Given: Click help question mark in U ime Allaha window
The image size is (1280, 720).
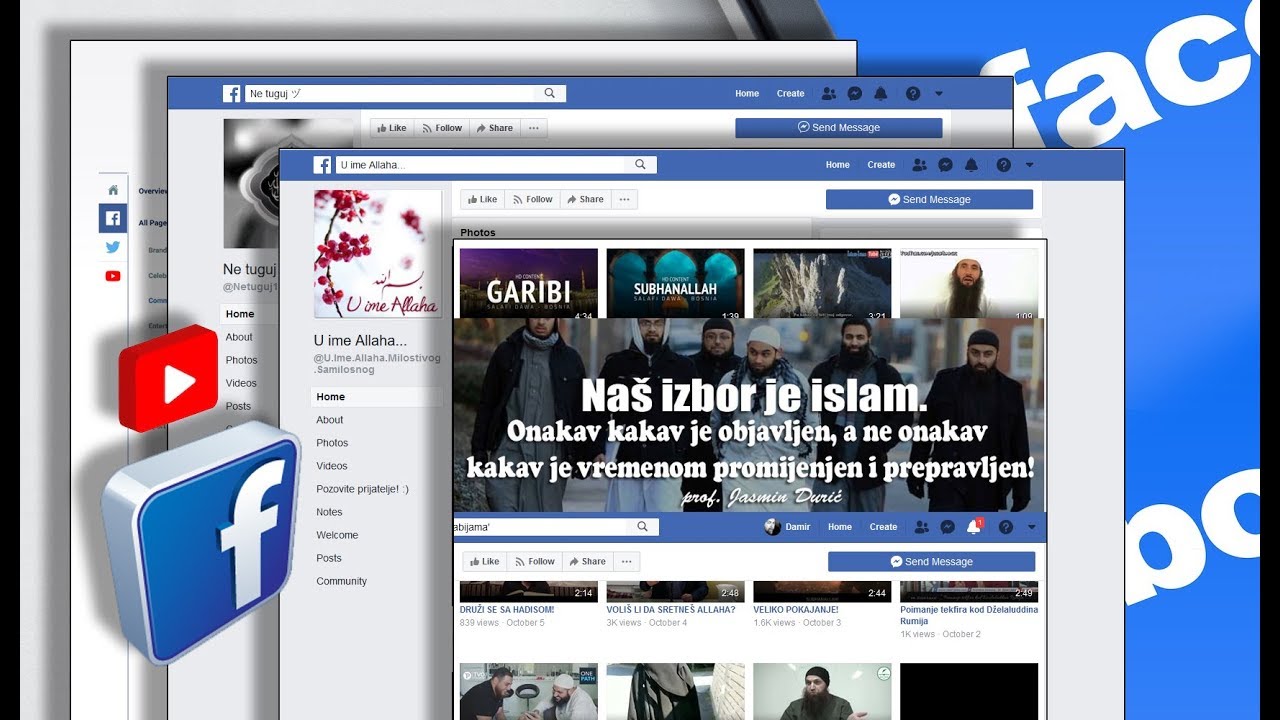Looking at the screenshot, I should click(1003, 165).
